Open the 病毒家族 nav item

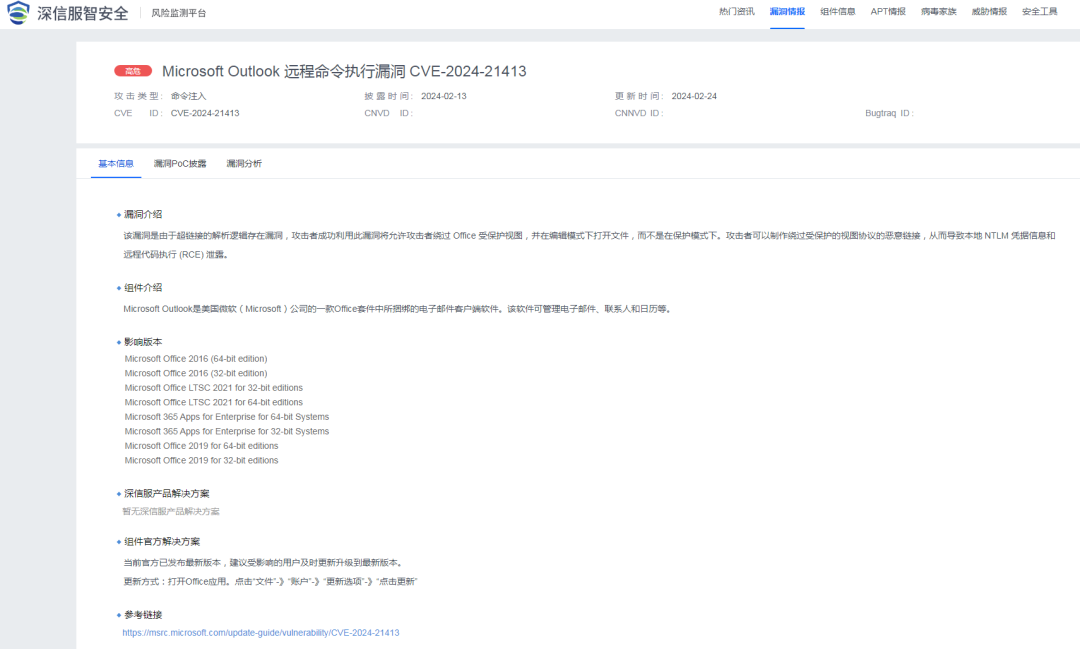(939, 12)
